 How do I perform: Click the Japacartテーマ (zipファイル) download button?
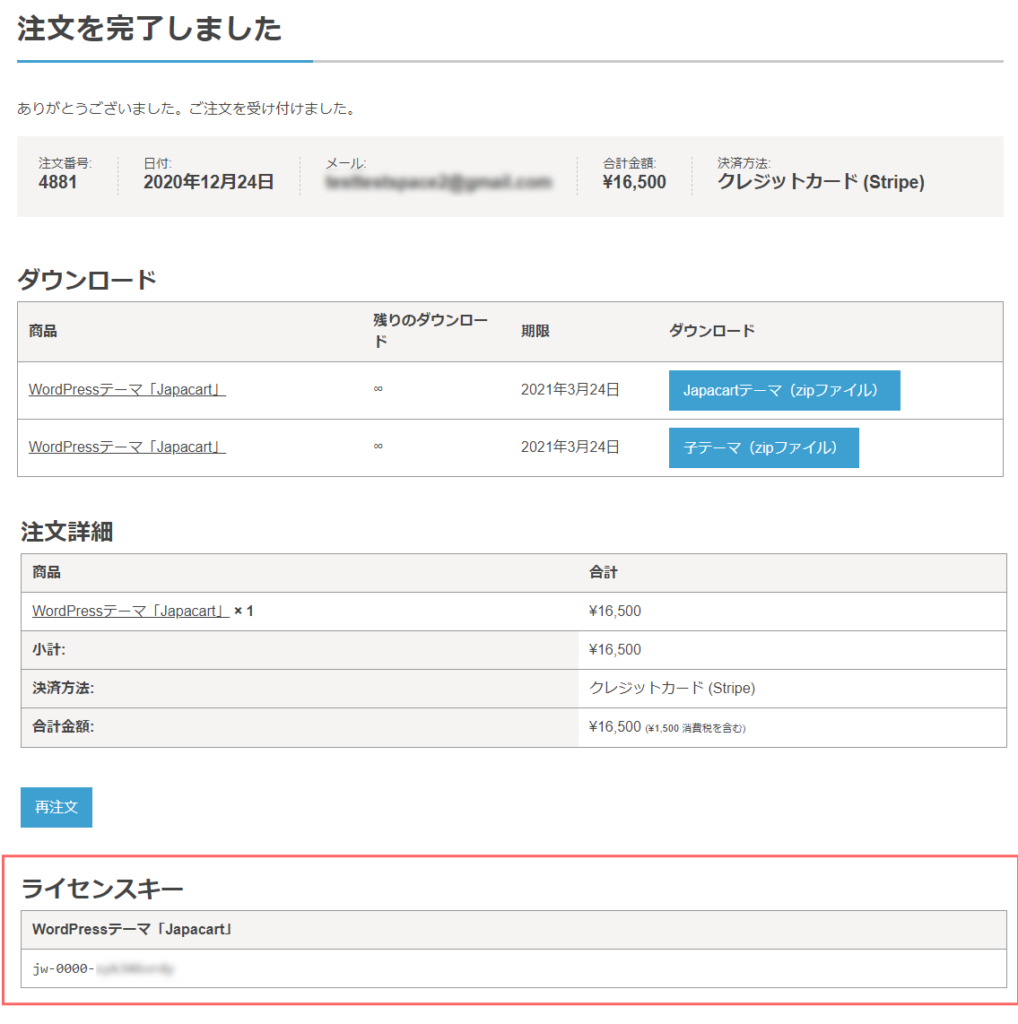[784, 391]
